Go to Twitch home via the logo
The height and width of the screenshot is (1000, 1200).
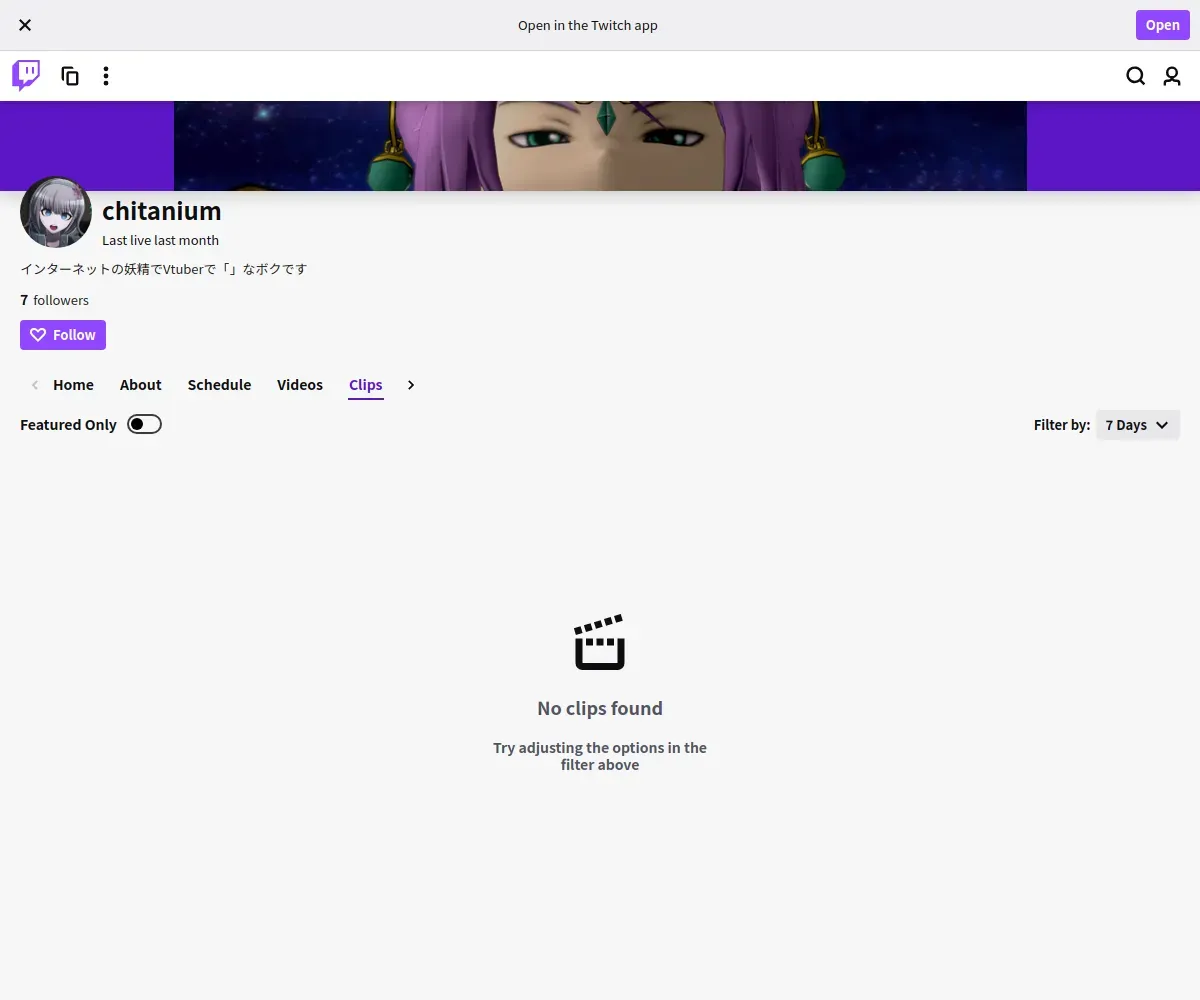point(26,76)
